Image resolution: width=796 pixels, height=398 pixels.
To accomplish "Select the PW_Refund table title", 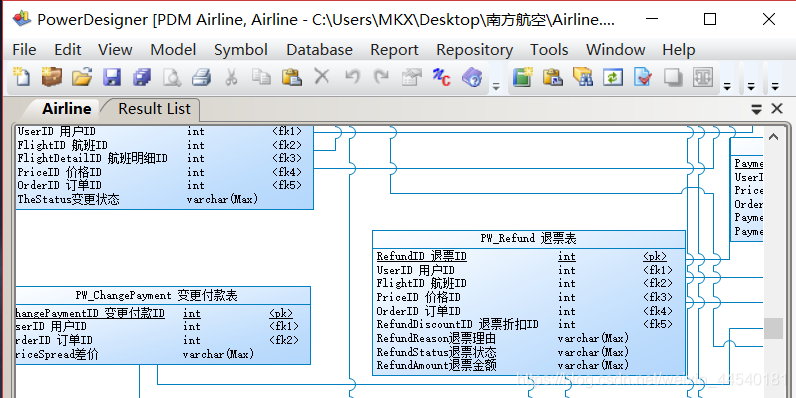I will (x=528, y=238).
